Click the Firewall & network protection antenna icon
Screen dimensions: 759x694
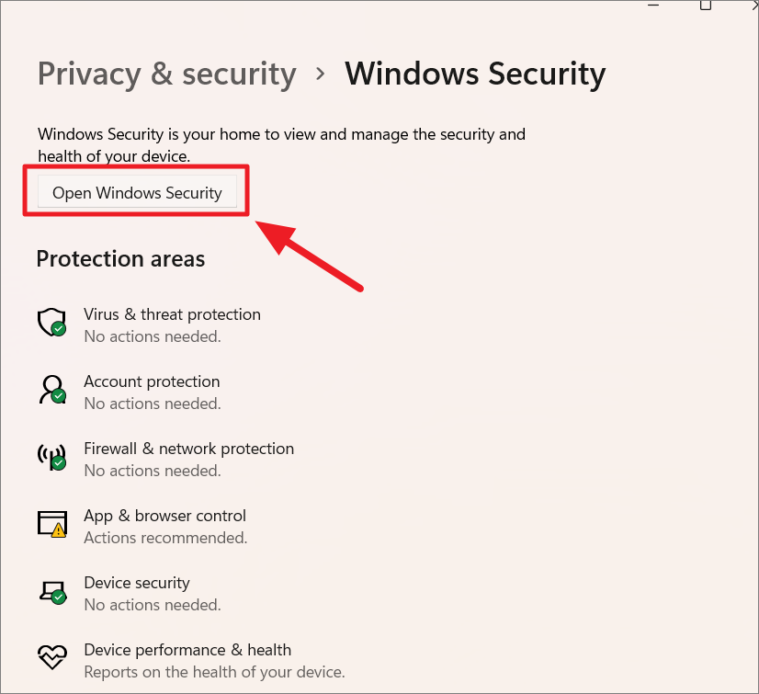pyautogui.click(x=52, y=456)
